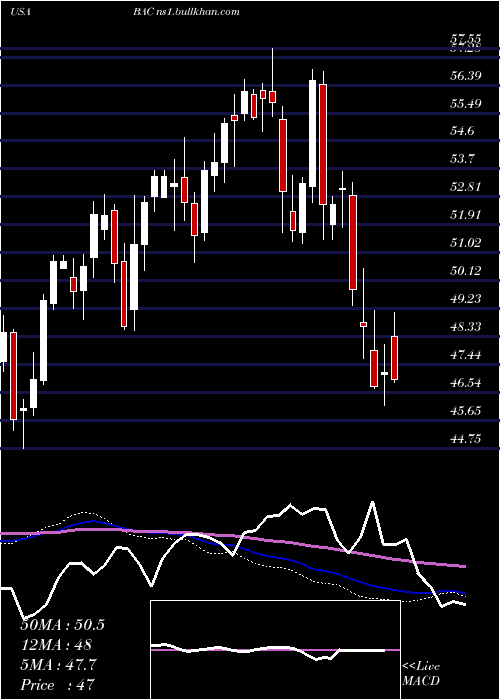
Task: Click the 52.81 price axis label
Action: [466, 187]
